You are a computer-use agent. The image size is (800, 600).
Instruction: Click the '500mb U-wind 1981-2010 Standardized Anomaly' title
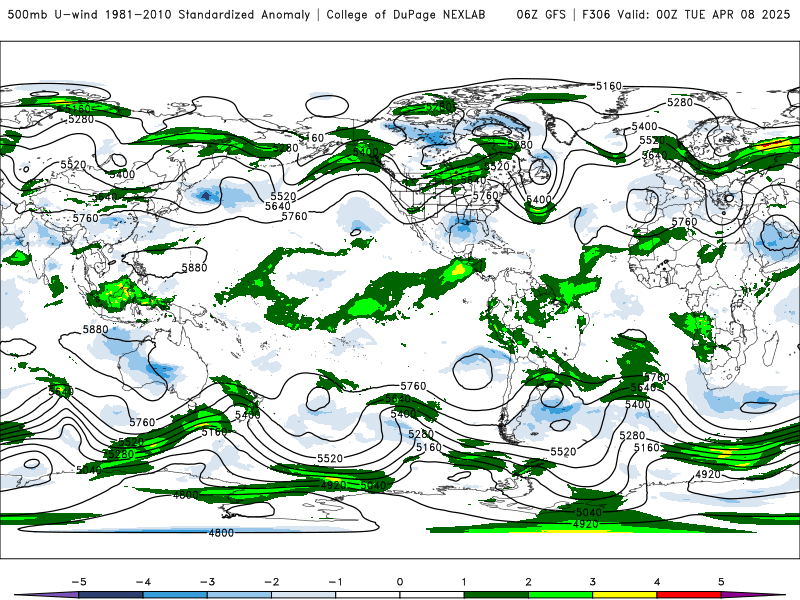tap(159, 15)
